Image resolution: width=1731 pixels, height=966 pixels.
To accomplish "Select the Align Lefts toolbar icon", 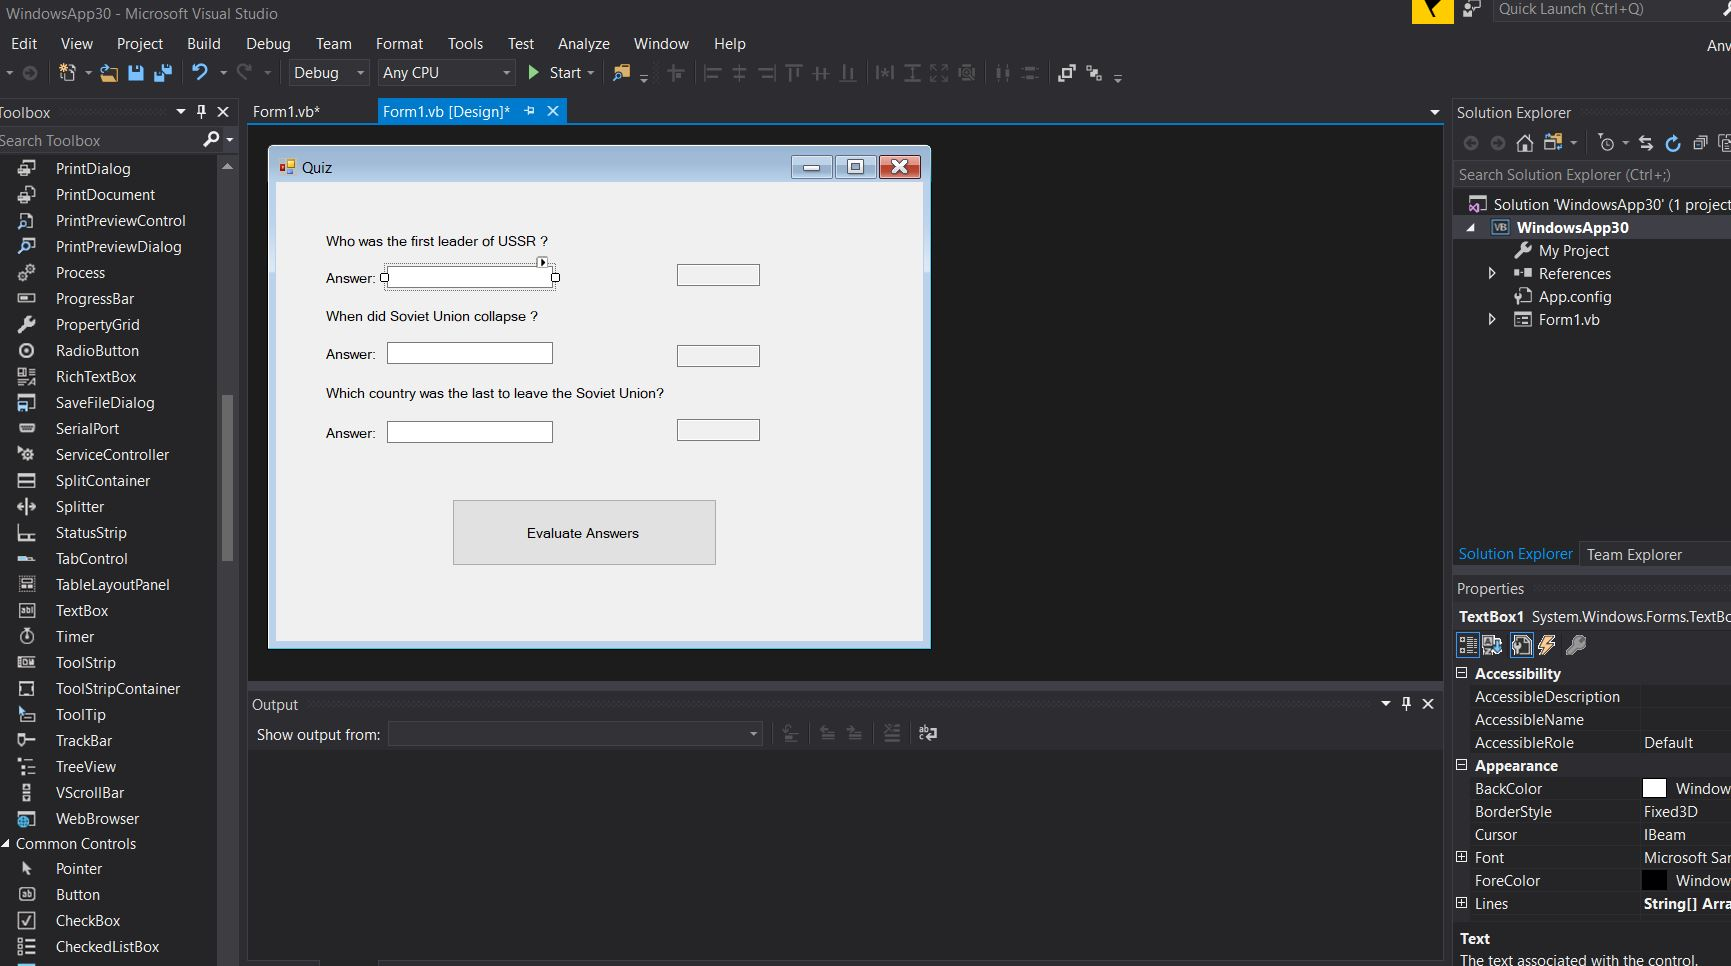I will coord(712,72).
